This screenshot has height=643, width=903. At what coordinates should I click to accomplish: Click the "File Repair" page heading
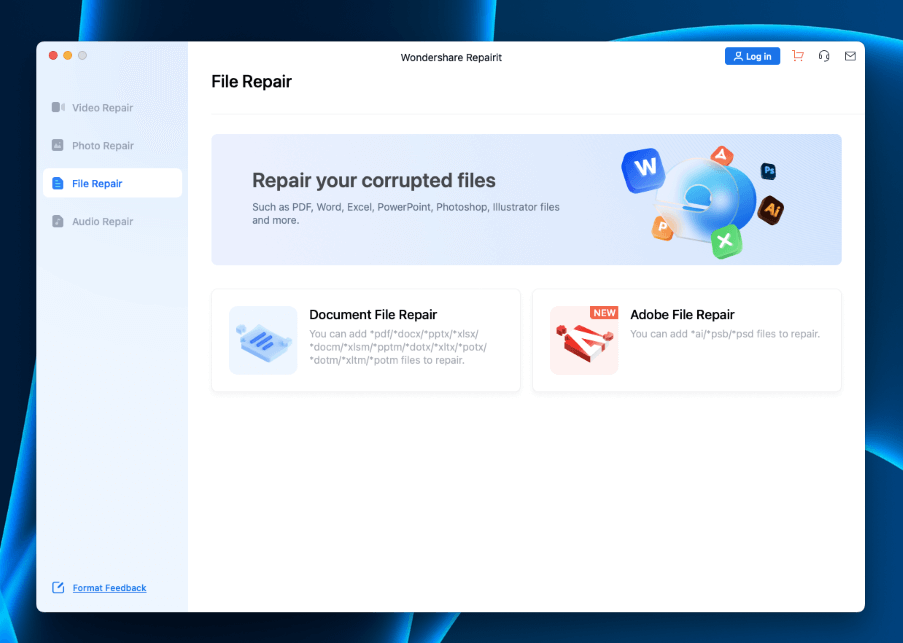(x=252, y=82)
